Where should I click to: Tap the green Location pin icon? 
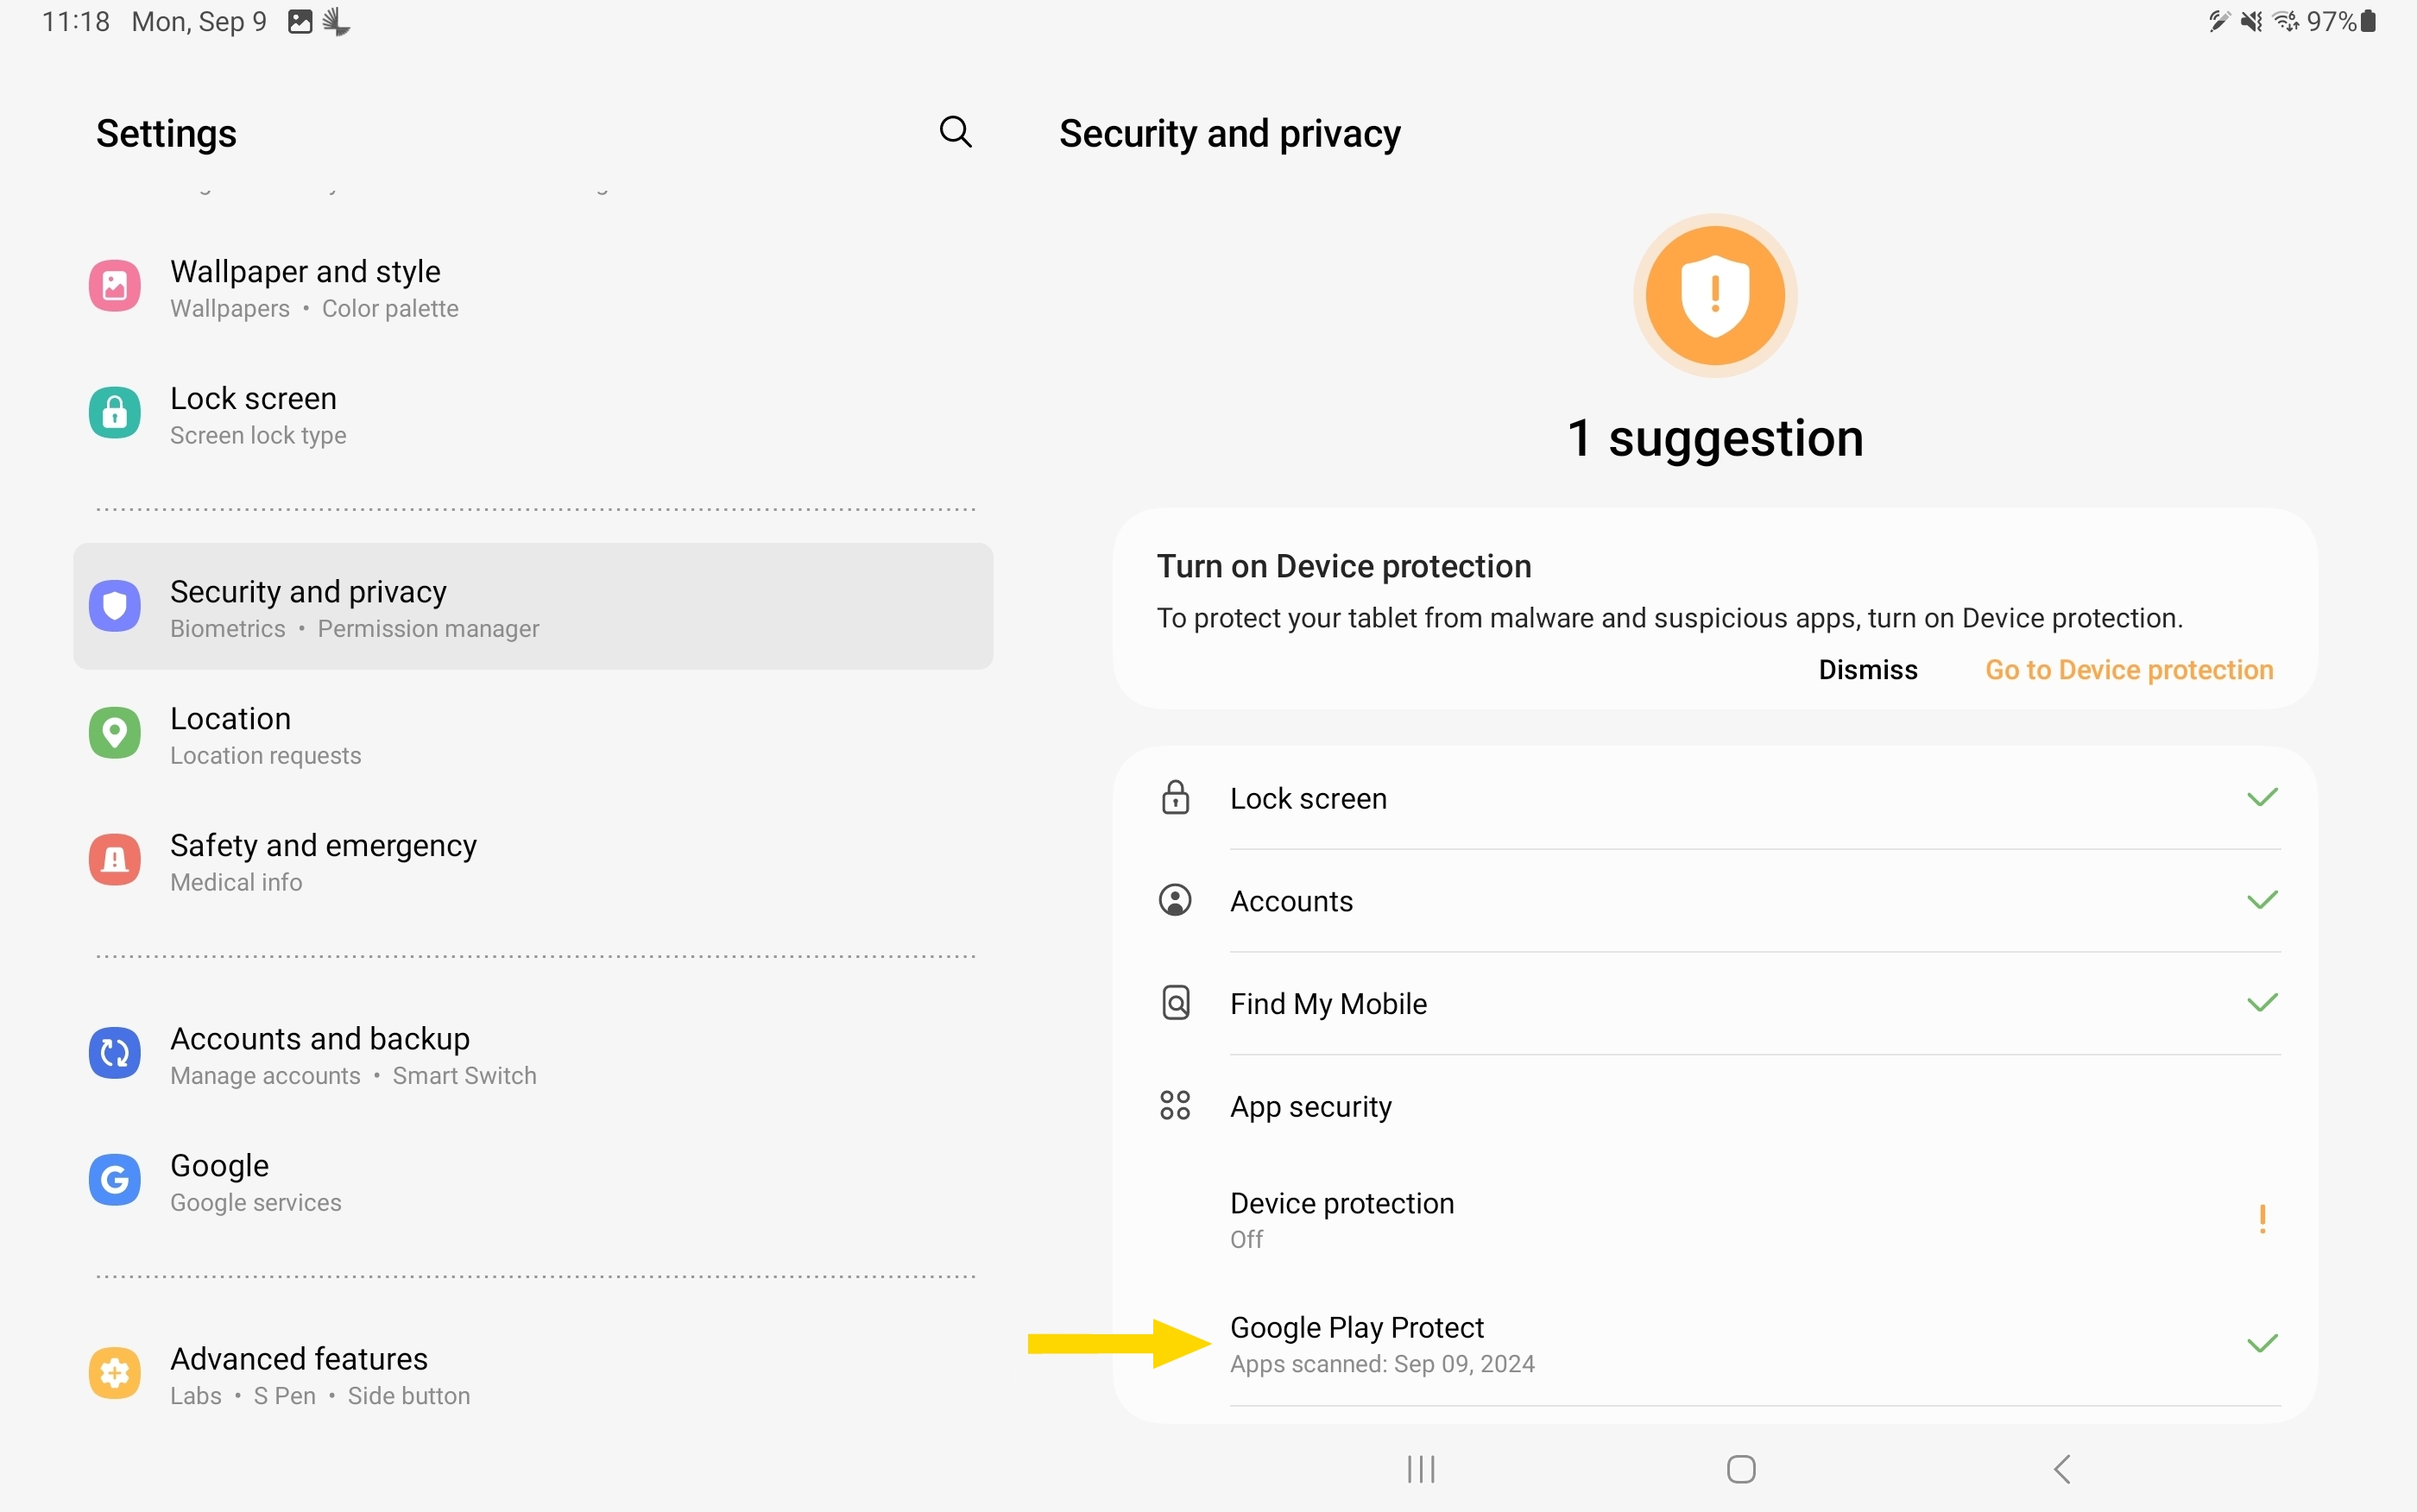115,733
